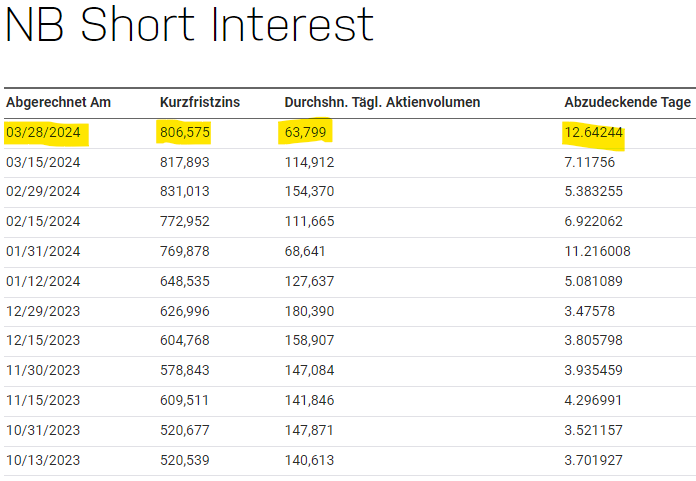
Task: Click the 02/15/2024 date cell
Action: [x=43, y=222]
